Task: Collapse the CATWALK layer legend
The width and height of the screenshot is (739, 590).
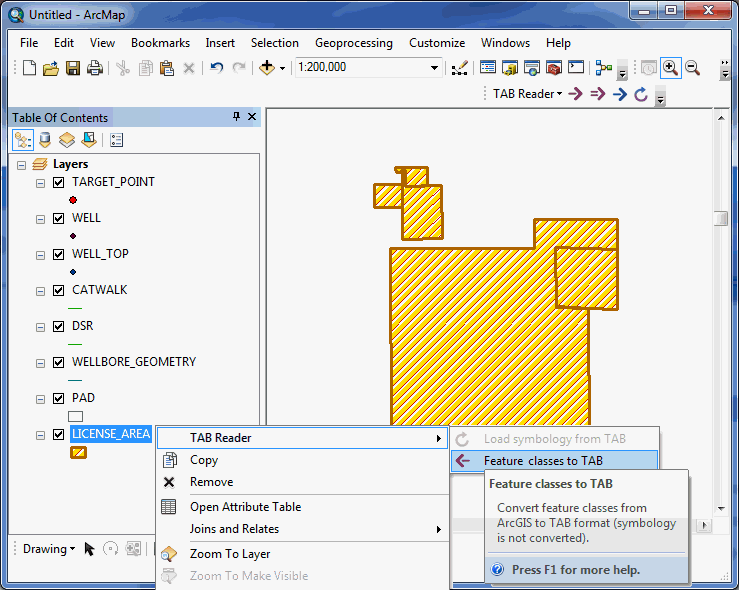Action: 41,291
